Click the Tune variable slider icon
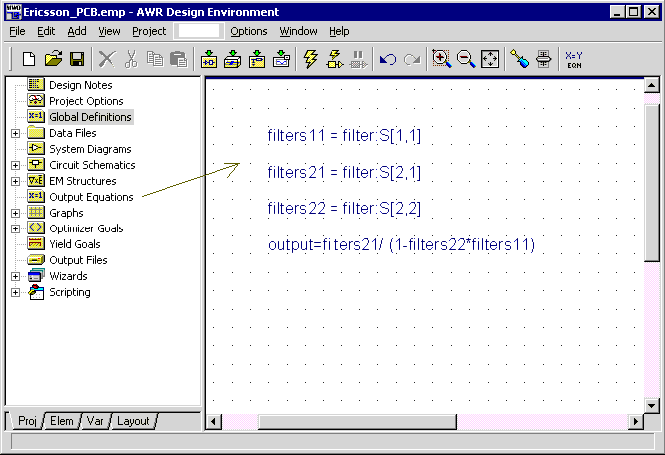The width and height of the screenshot is (665, 455). point(543,59)
